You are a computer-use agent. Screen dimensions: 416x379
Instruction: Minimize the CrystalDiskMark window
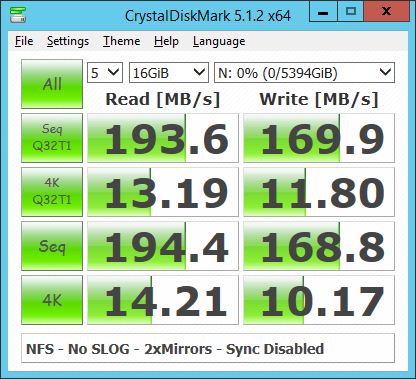click(323, 11)
